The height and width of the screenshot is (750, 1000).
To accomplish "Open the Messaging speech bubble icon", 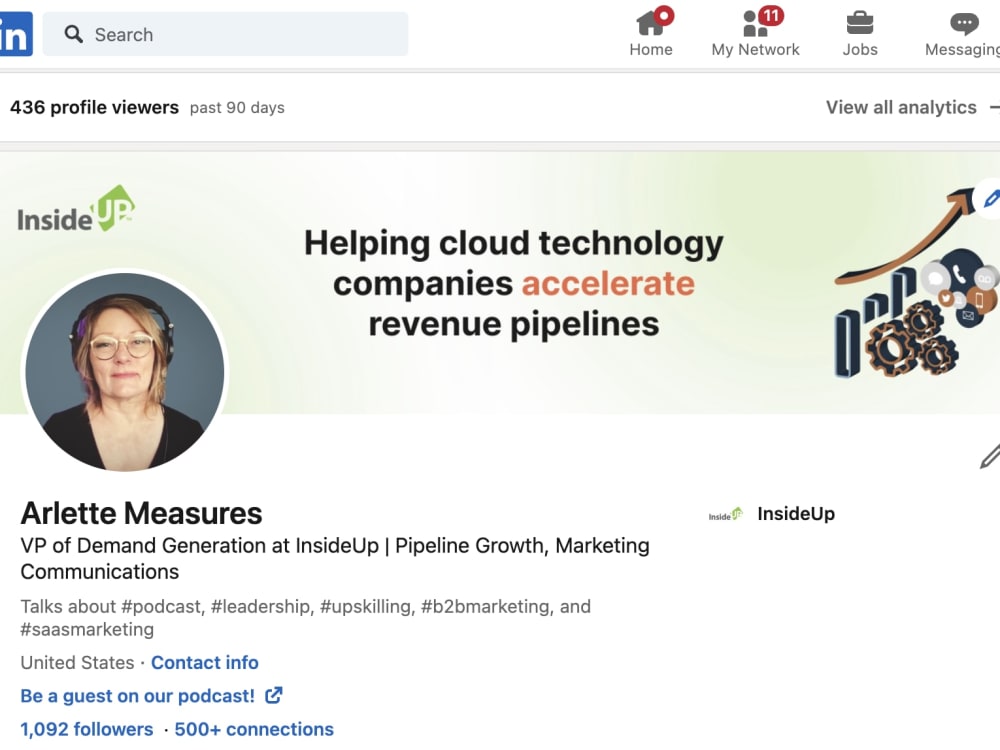I will tap(962, 22).
